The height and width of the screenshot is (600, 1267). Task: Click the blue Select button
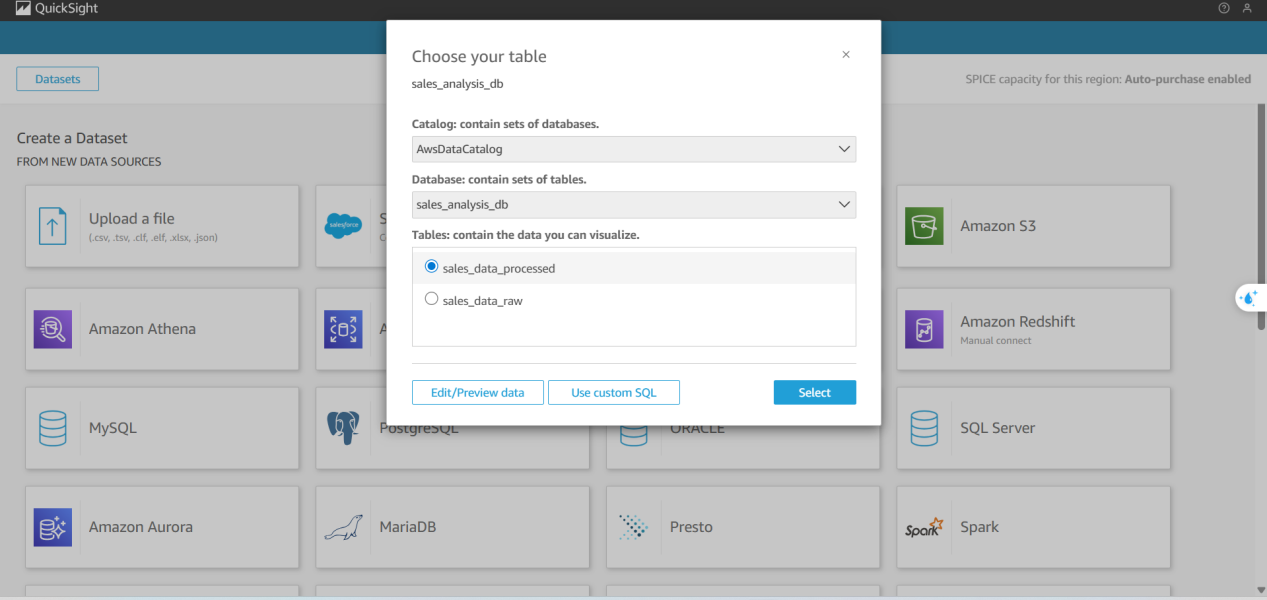[x=815, y=392]
